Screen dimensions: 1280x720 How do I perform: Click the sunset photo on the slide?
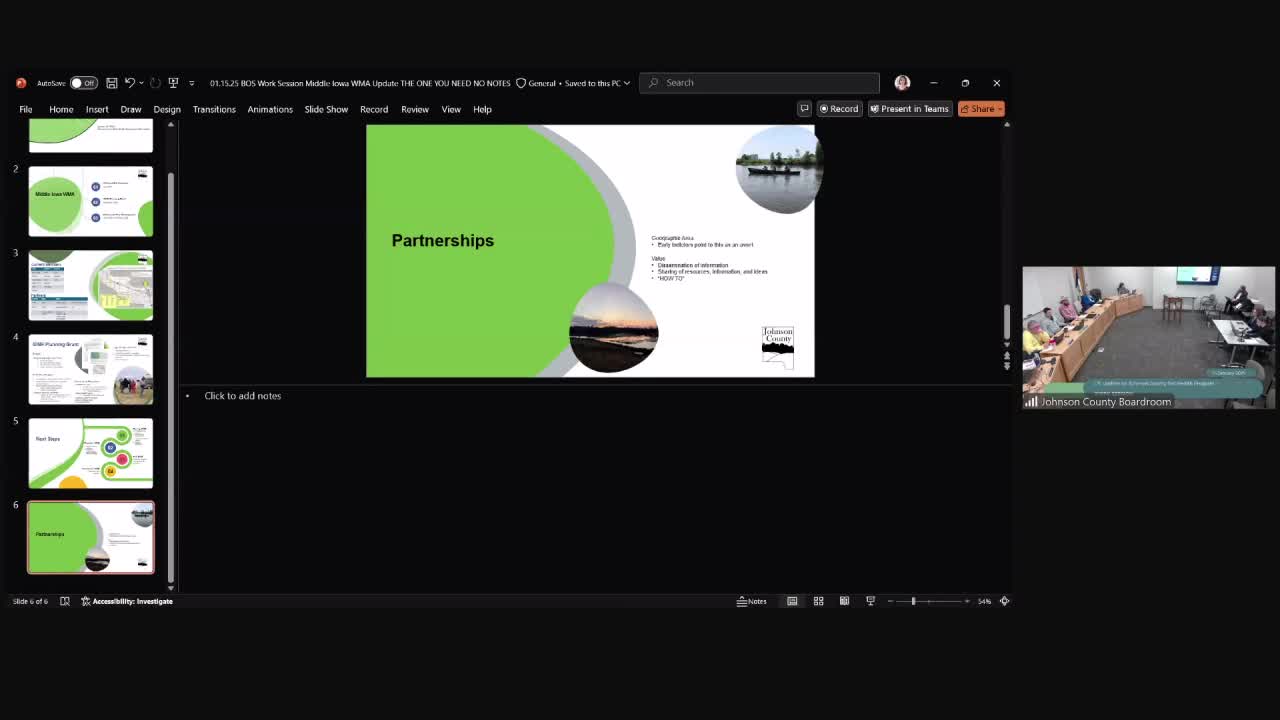click(613, 328)
